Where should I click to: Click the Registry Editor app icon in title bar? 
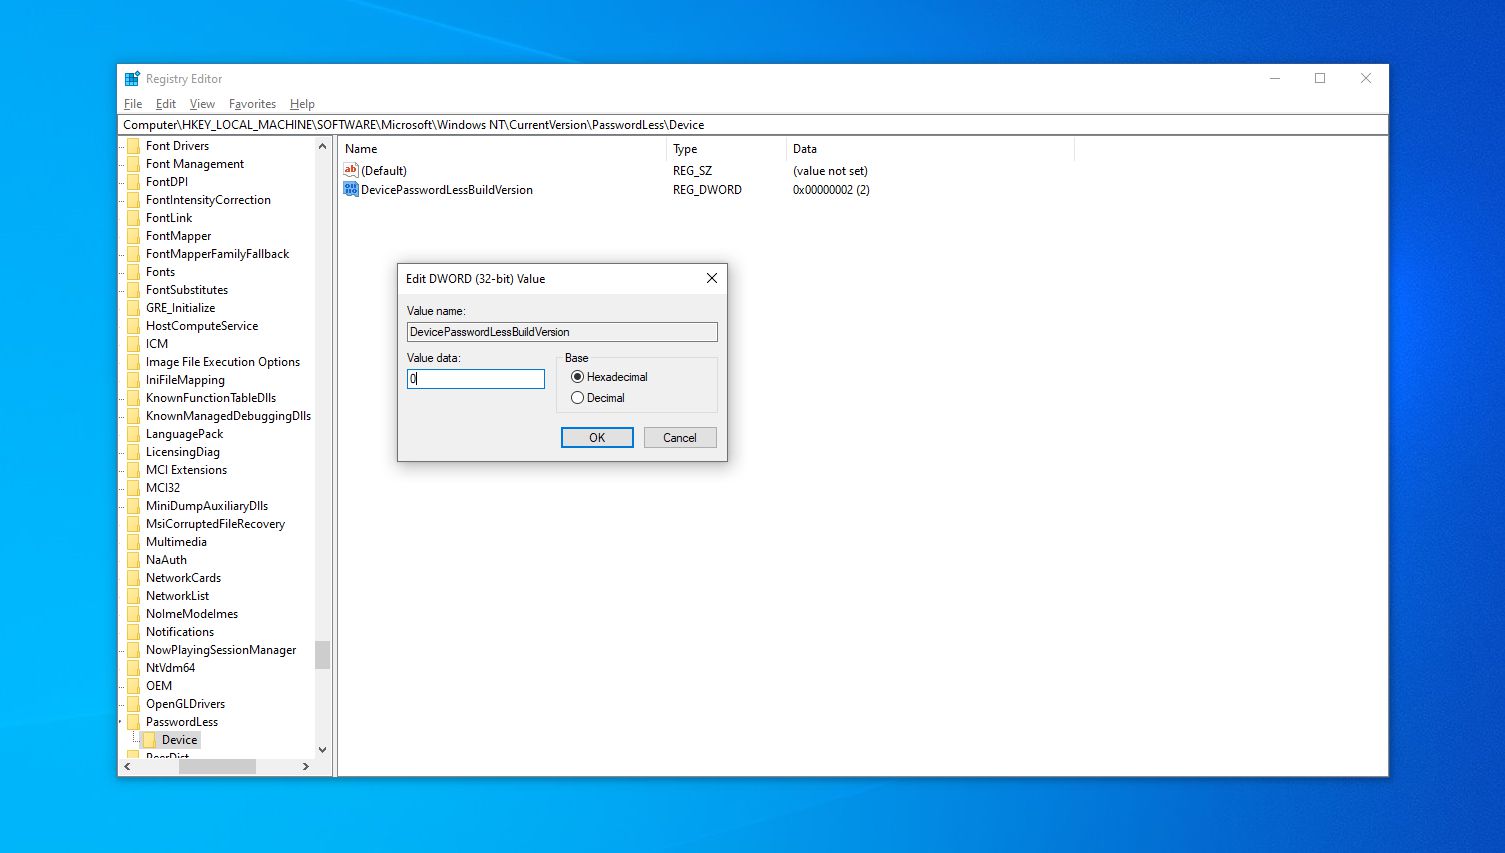click(132, 79)
